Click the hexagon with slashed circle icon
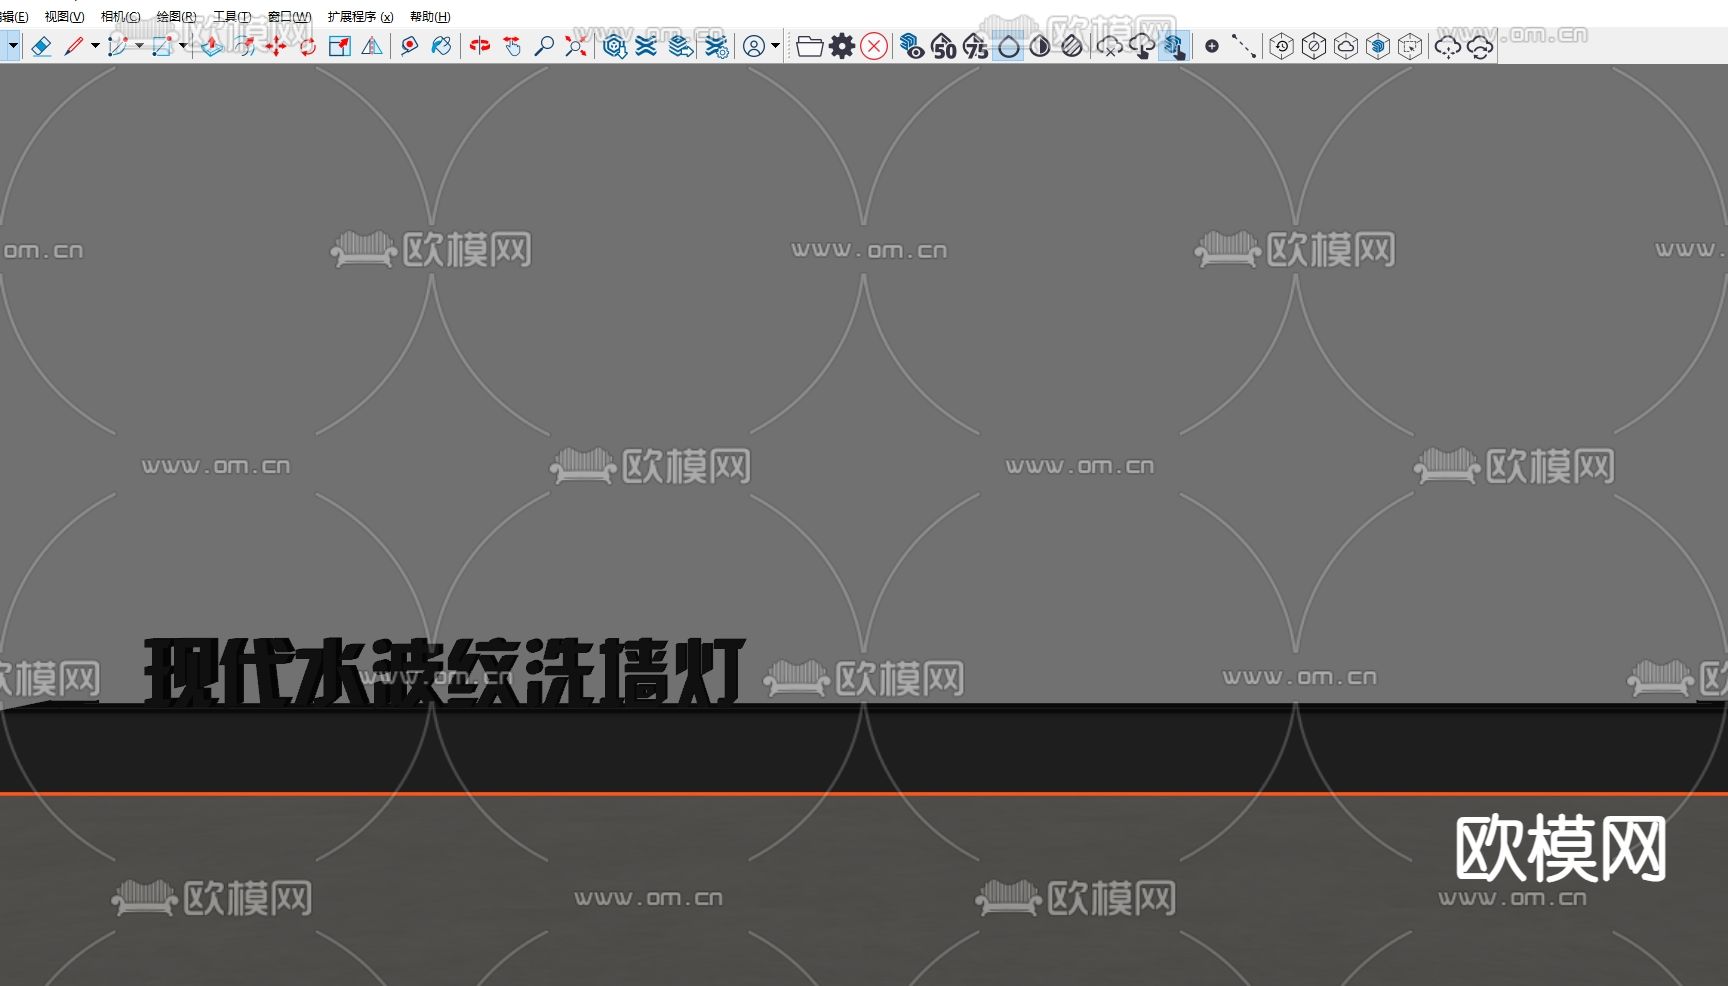Image resolution: width=1728 pixels, height=986 pixels. 1314,46
